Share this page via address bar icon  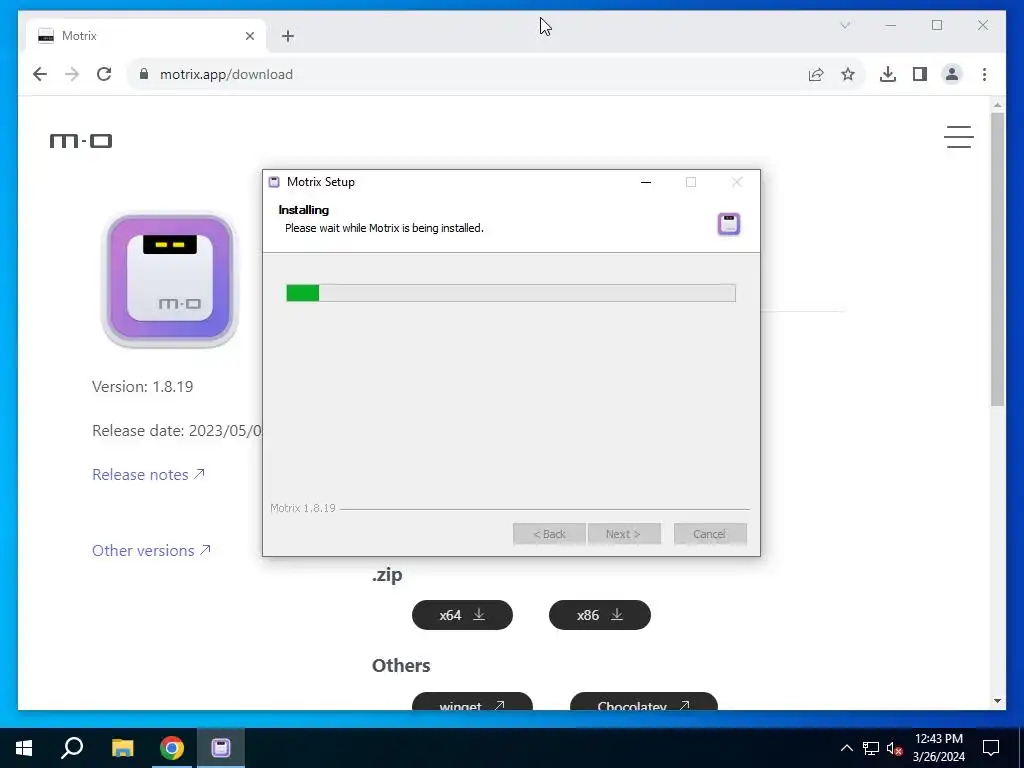pyautogui.click(x=816, y=74)
